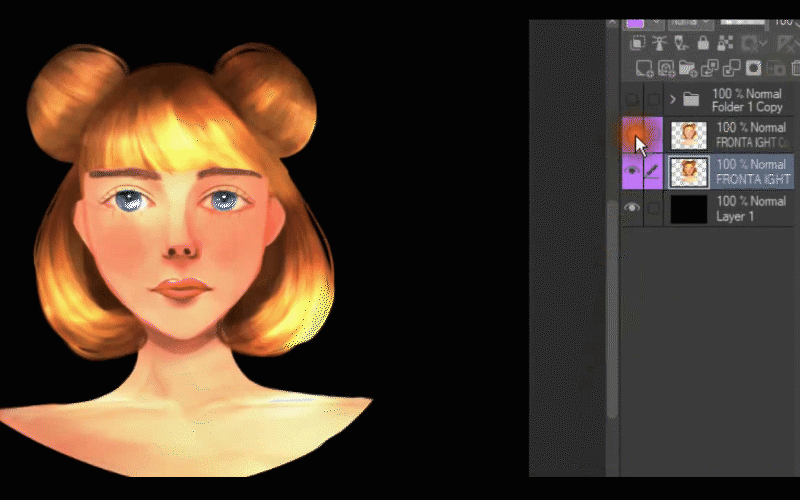Open the purple palette color dropdown
The image size is (800, 500).
[656, 22]
